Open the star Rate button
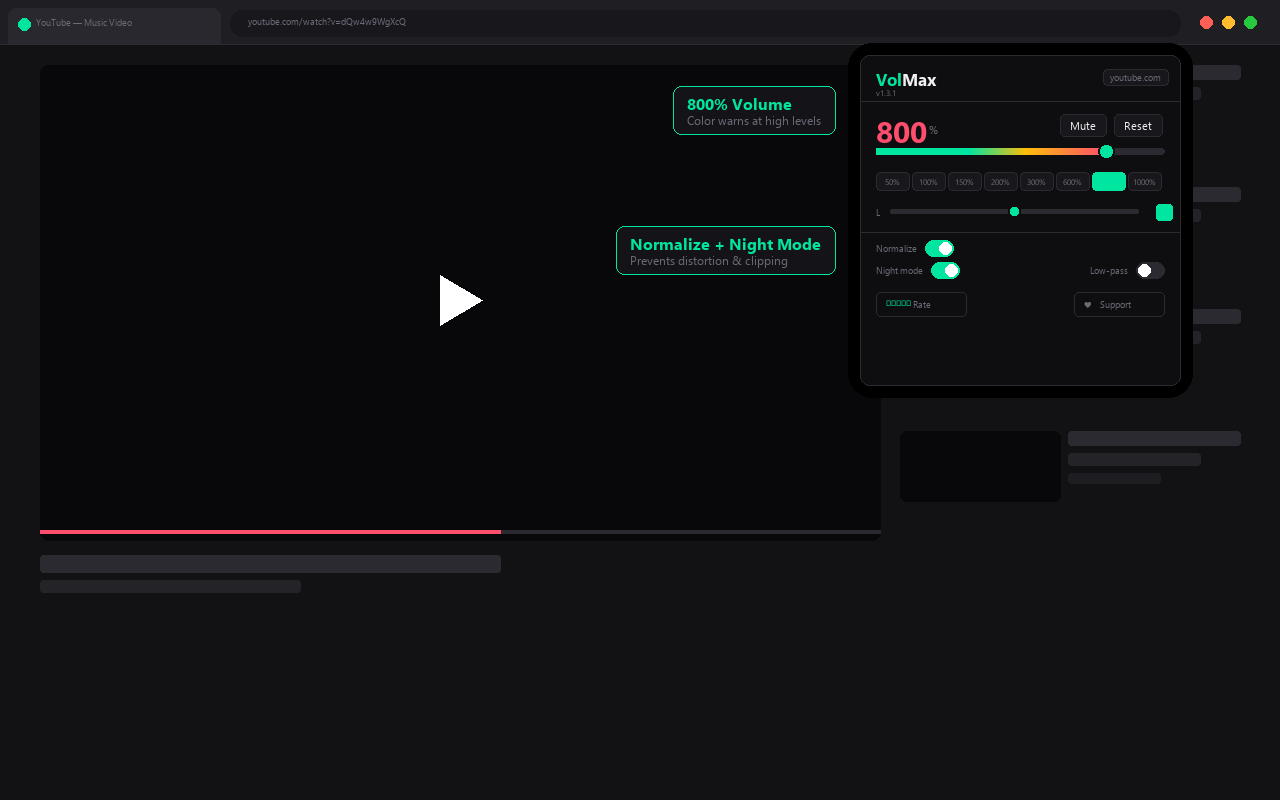The height and width of the screenshot is (800, 1280). (921, 304)
